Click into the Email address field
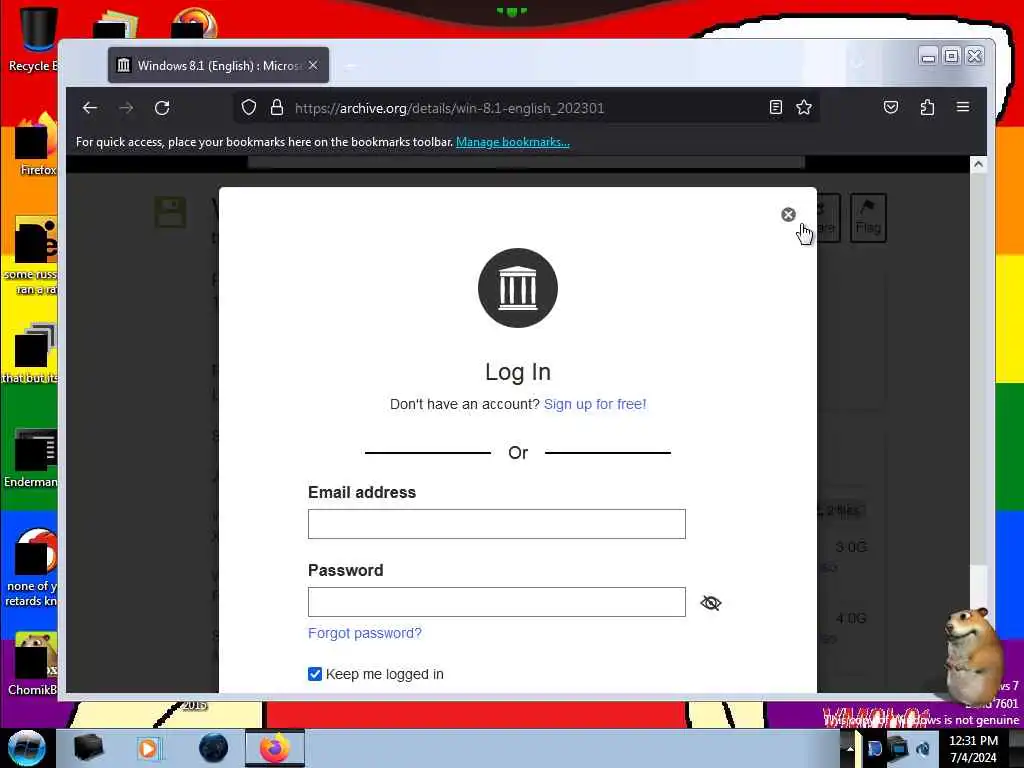Image resolution: width=1024 pixels, height=768 pixels. click(496, 524)
